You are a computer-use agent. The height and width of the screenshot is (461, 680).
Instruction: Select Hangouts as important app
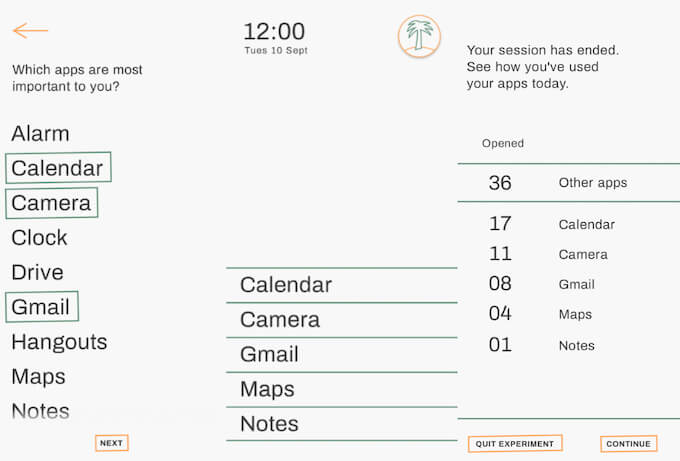point(59,342)
